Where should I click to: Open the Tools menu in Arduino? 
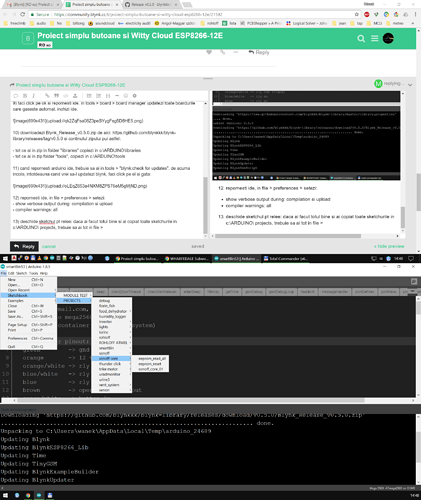click(34, 273)
